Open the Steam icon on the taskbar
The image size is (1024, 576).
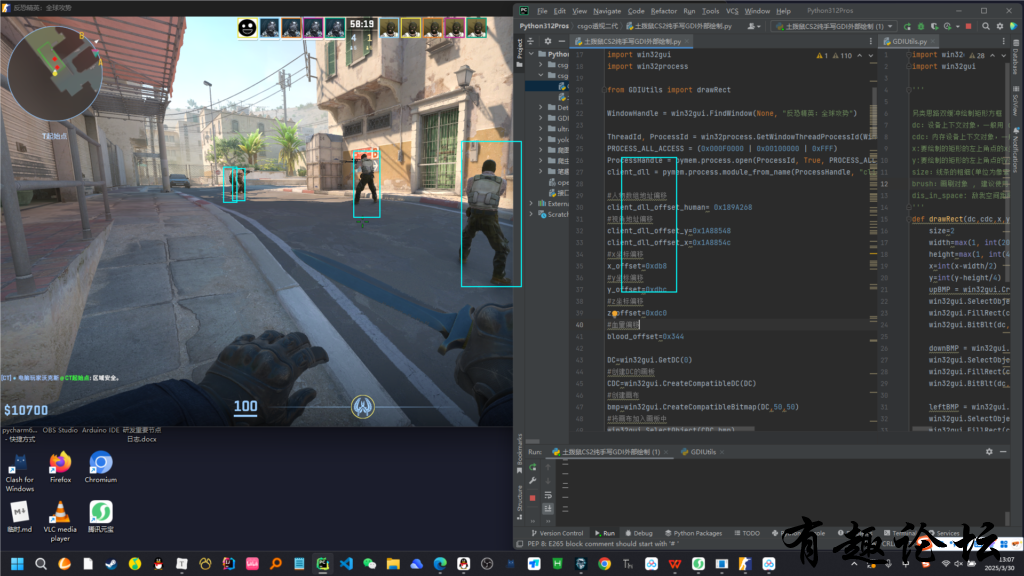tap(111, 564)
